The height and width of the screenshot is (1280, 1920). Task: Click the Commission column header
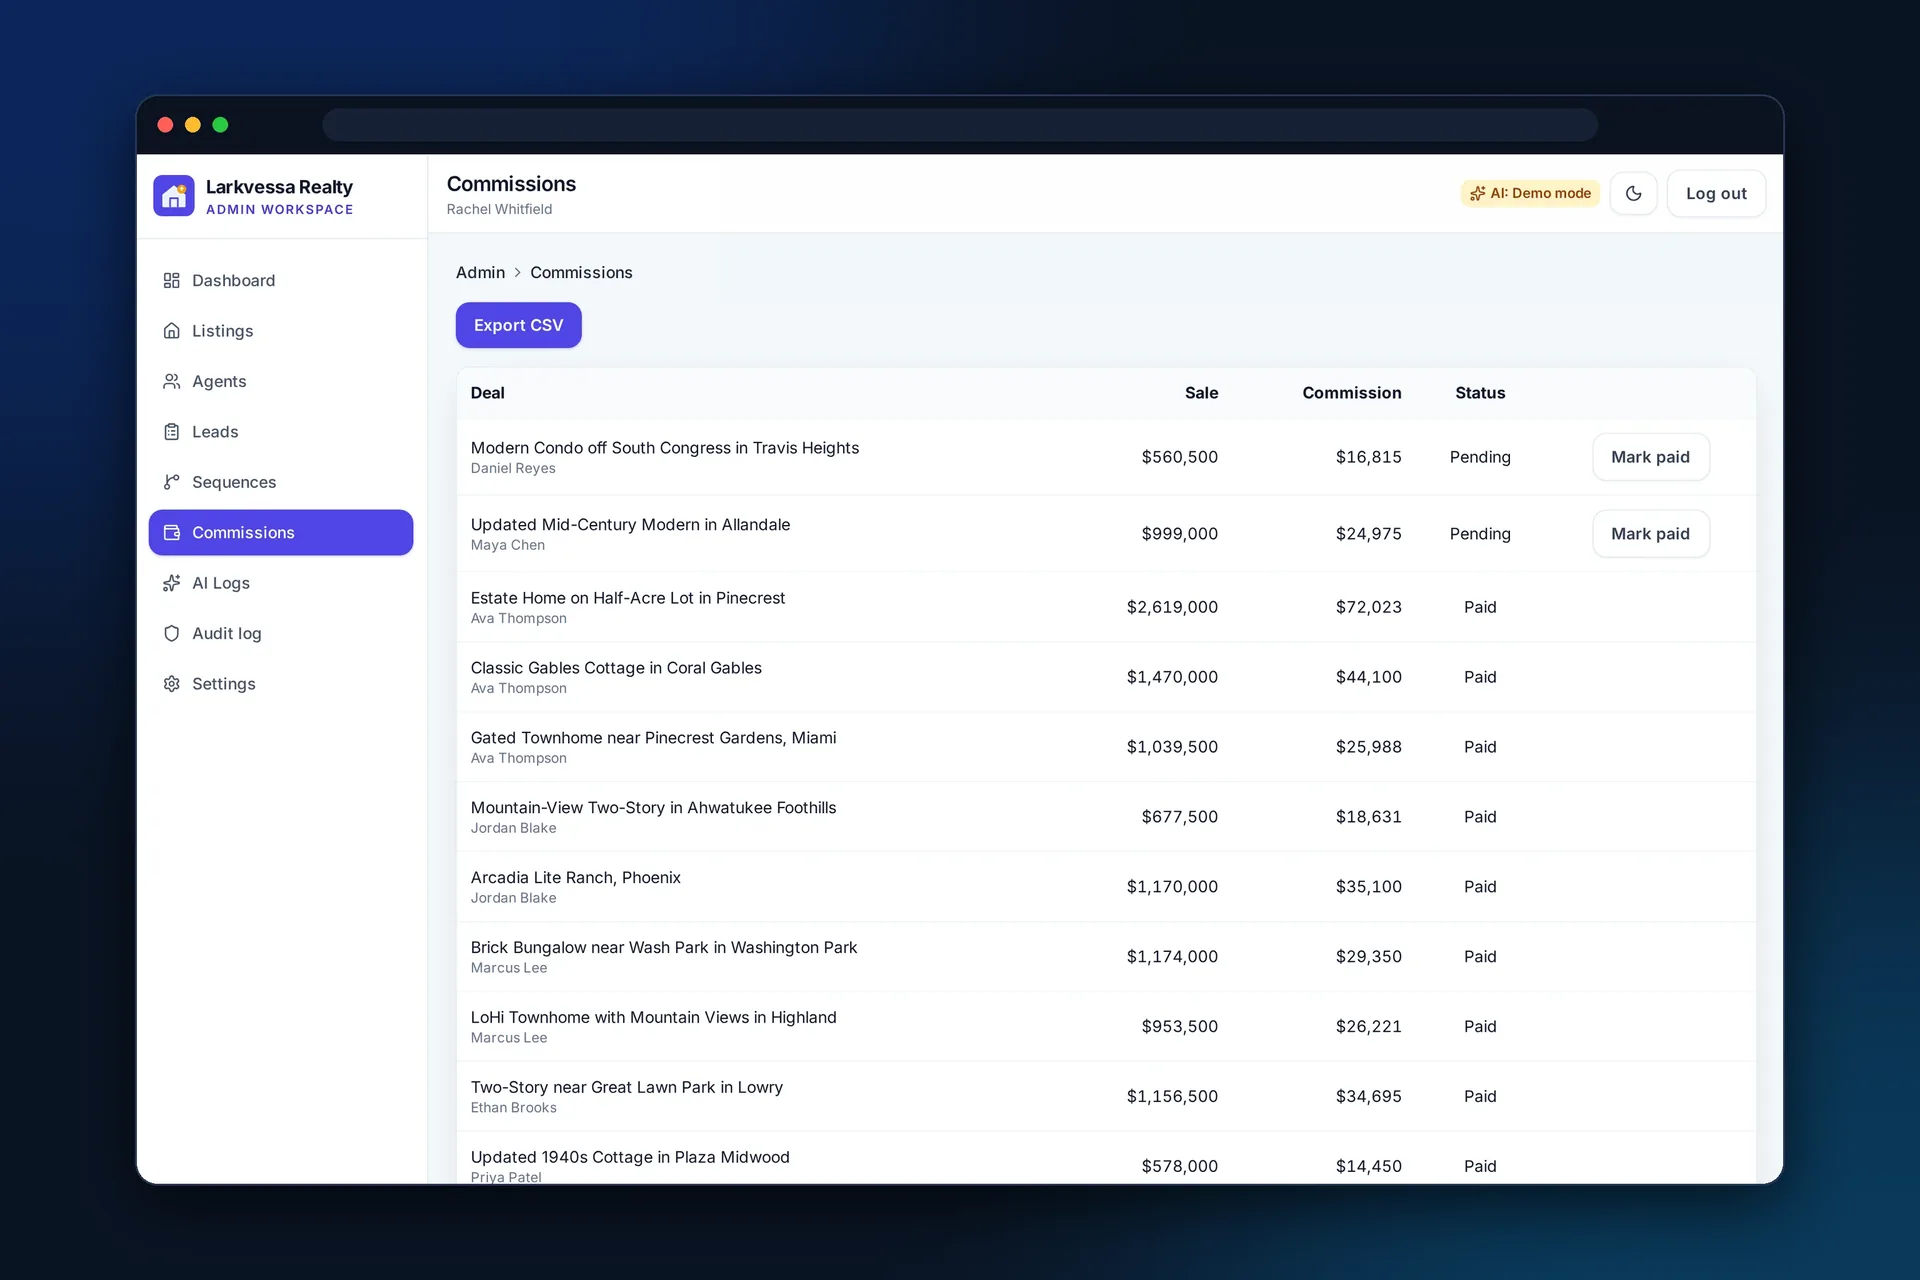(1351, 393)
